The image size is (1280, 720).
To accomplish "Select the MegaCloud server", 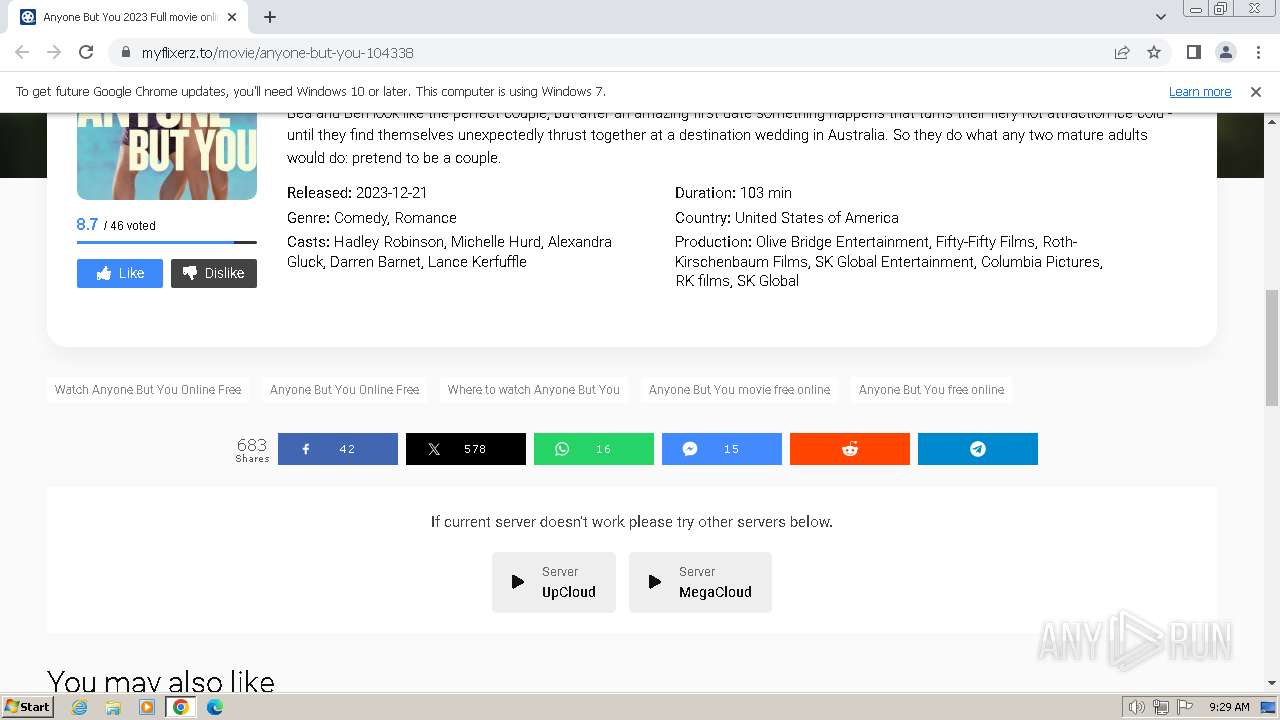I will coord(700,582).
